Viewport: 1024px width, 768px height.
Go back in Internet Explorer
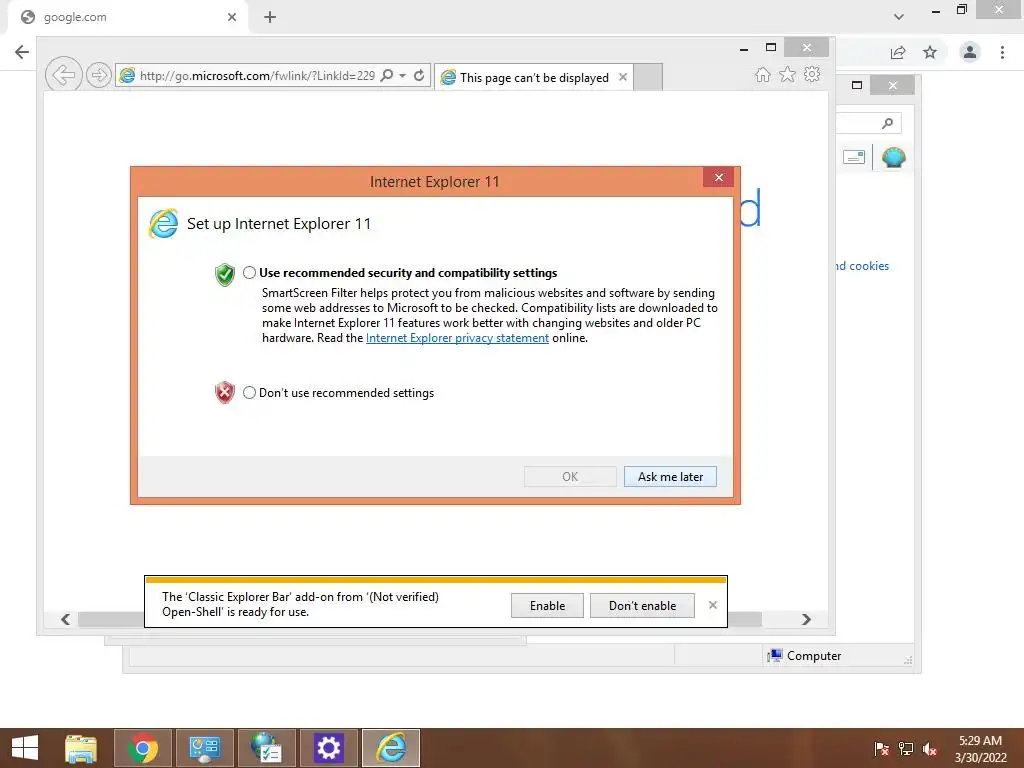(x=63, y=75)
